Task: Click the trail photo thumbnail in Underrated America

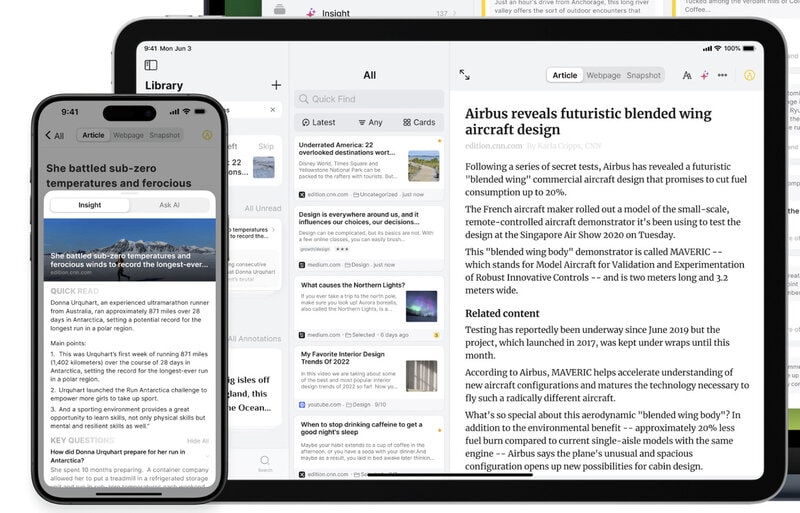Action: [x=423, y=166]
